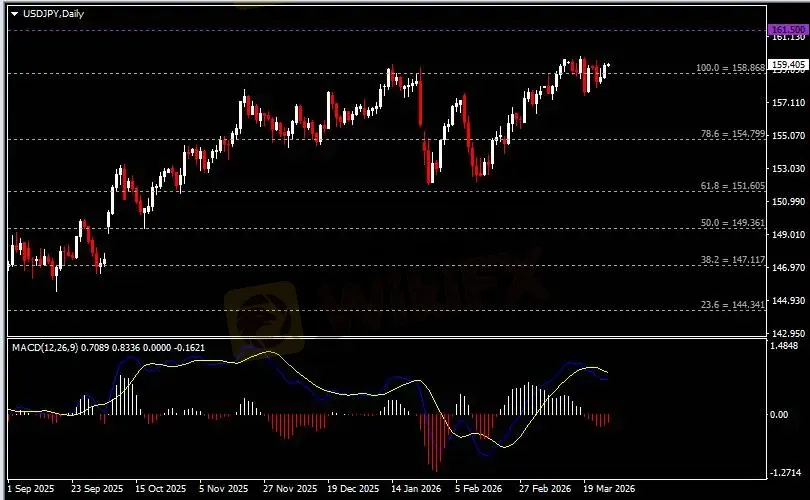Select the 14 Jan 2026 date on timeline
The height and width of the screenshot is (500, 810).
click(x=416, y=489)
